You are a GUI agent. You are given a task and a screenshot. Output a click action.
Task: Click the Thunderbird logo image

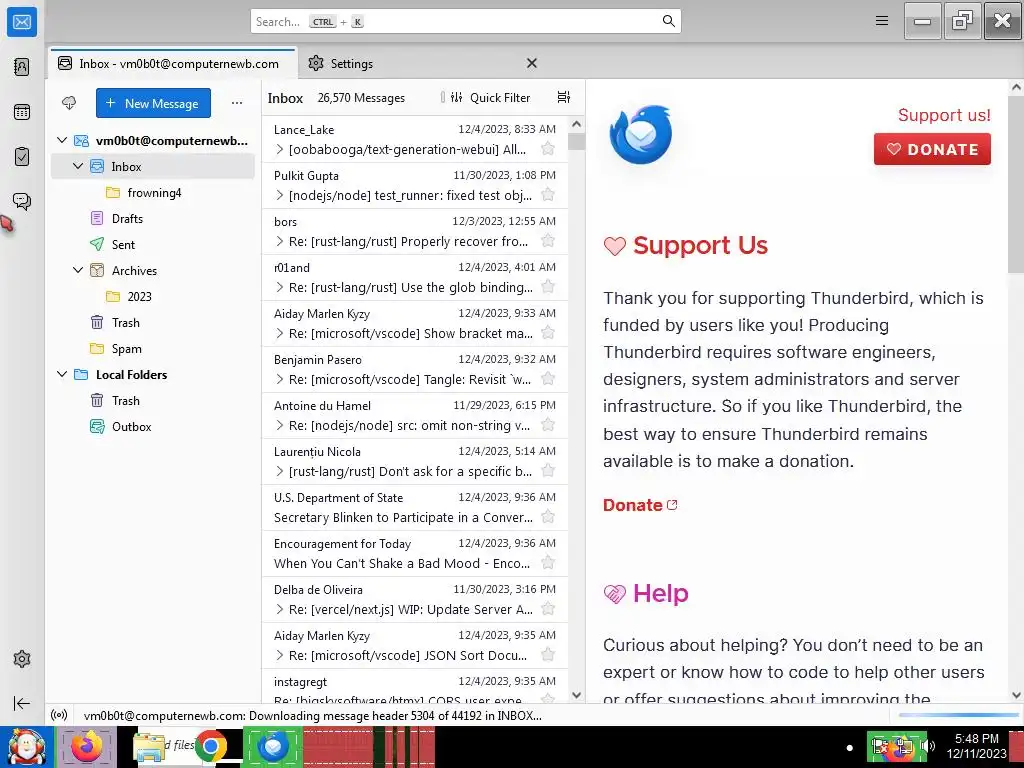[x=641, y=135]
